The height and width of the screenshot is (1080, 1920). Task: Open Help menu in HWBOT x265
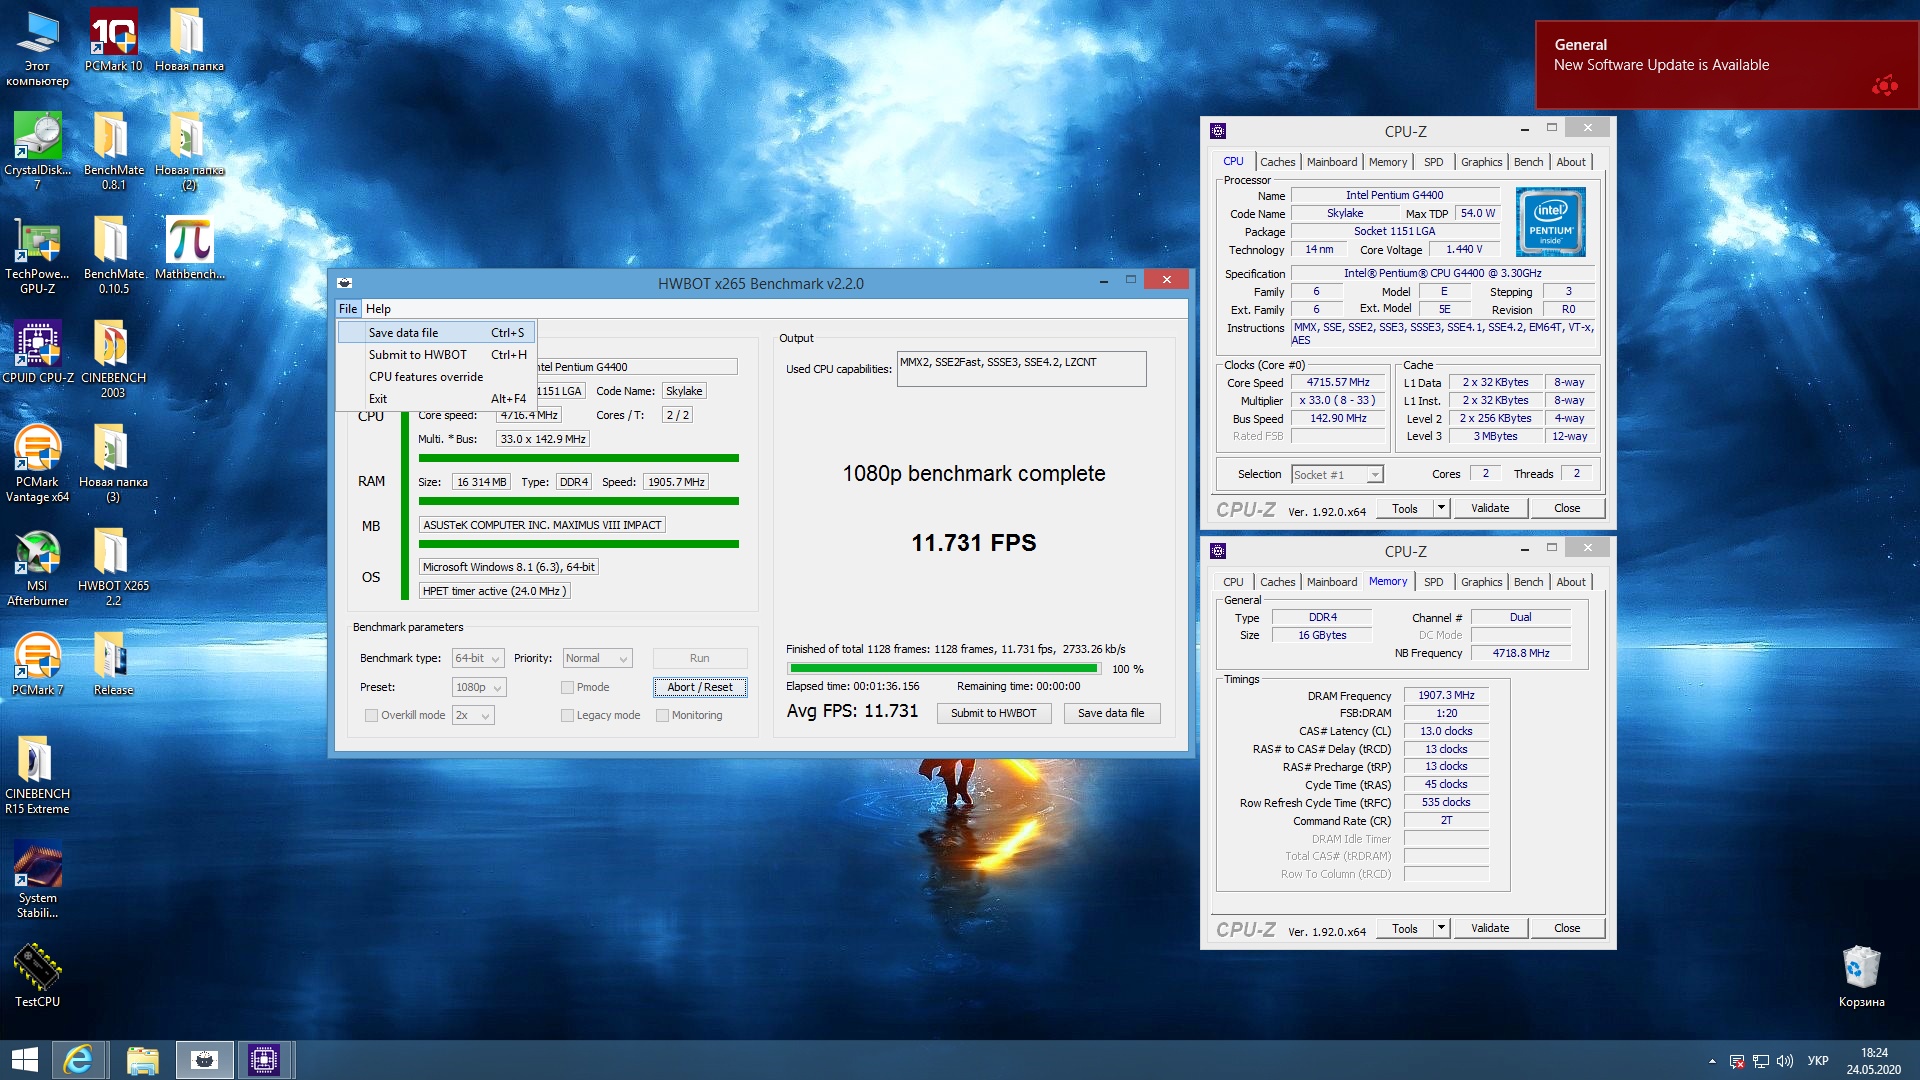(378, 309)
